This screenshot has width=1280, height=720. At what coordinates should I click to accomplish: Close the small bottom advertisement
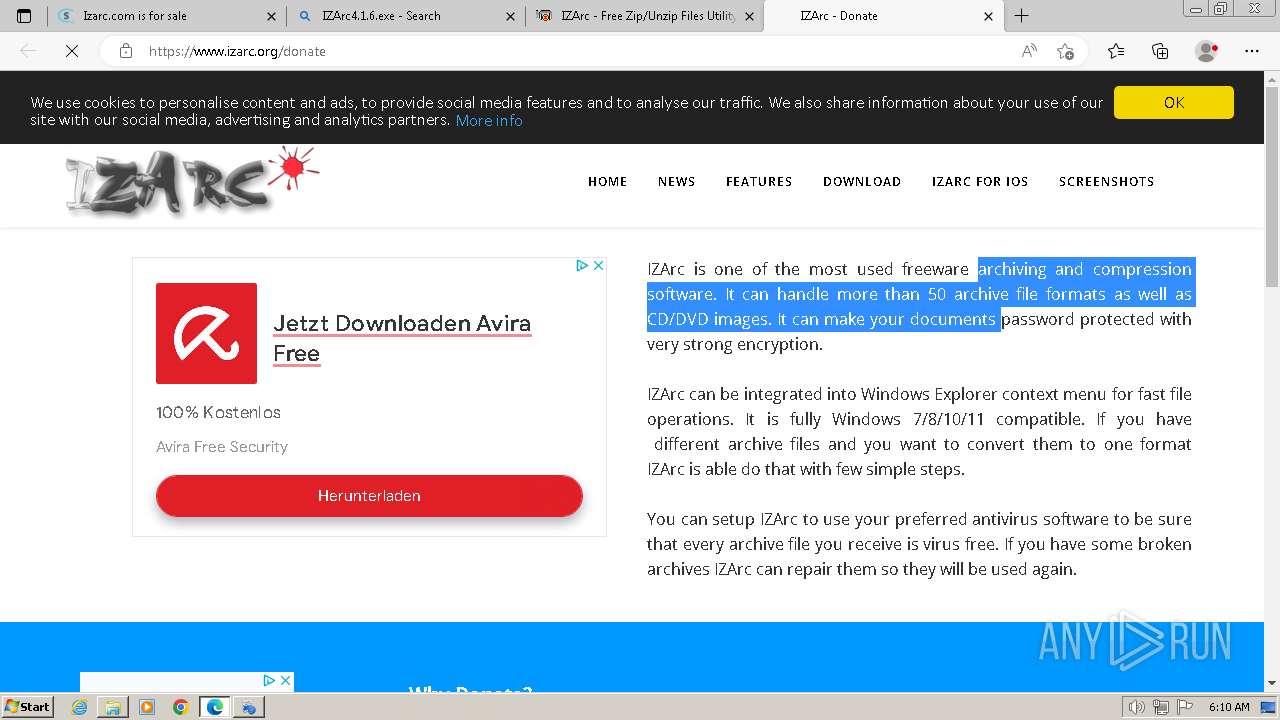pyautogui.click(x=286, y=680)
